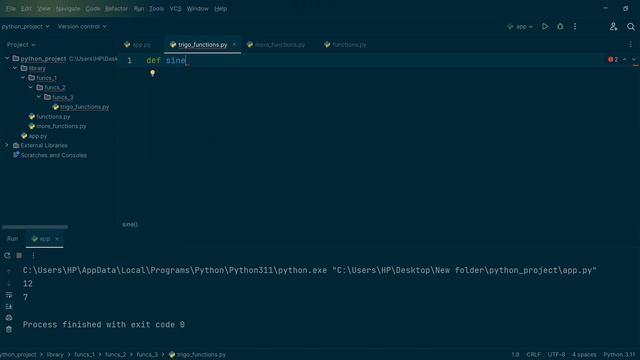Open the Run menu
This screenshot has height=360, width=640.
(139, 9)
